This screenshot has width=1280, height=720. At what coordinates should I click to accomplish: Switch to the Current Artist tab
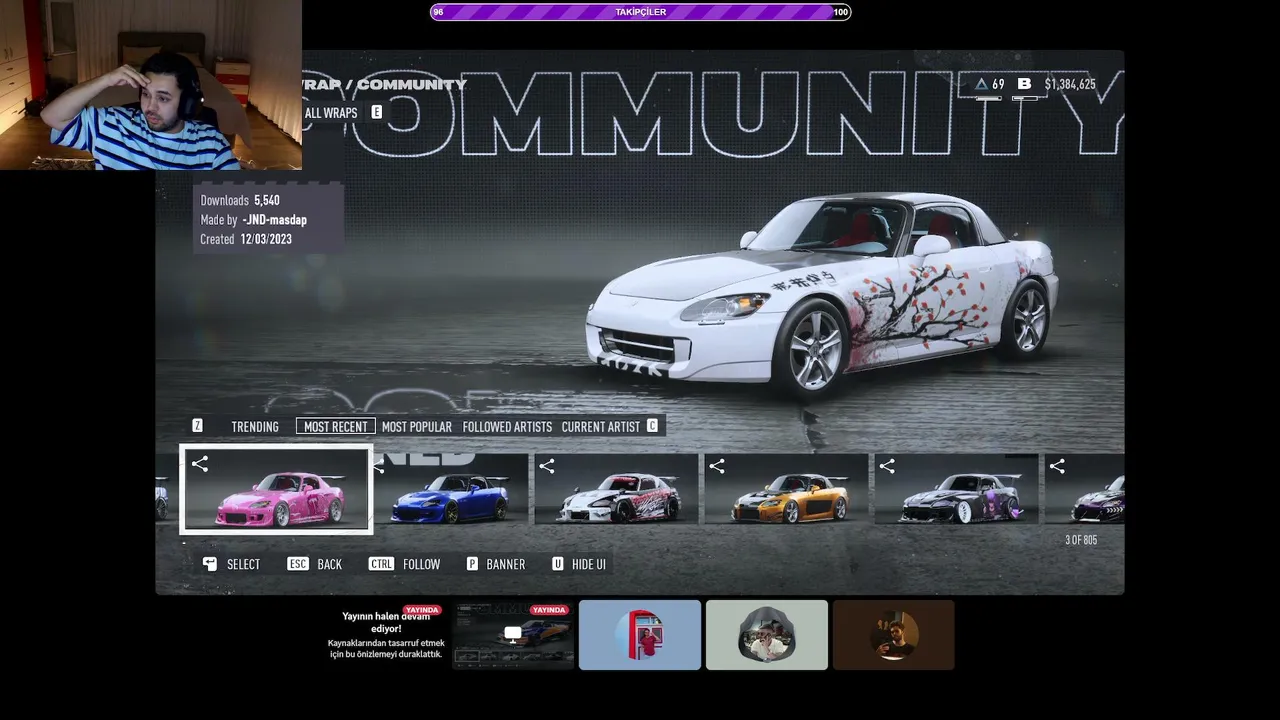[x=600, y=427]
